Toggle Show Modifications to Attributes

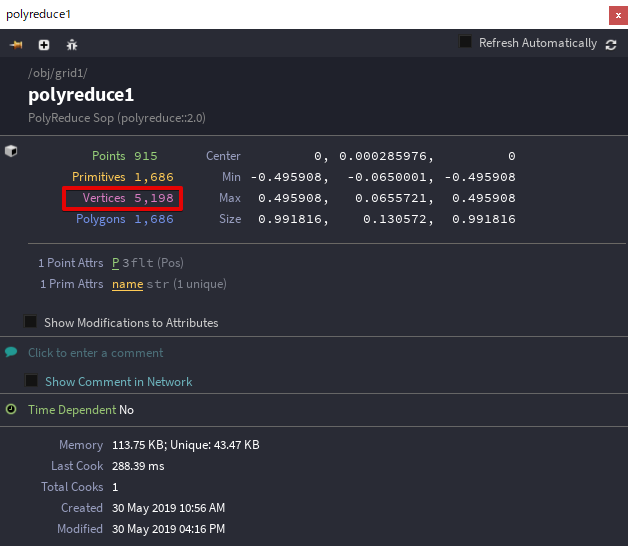click(x=31, y=322)
